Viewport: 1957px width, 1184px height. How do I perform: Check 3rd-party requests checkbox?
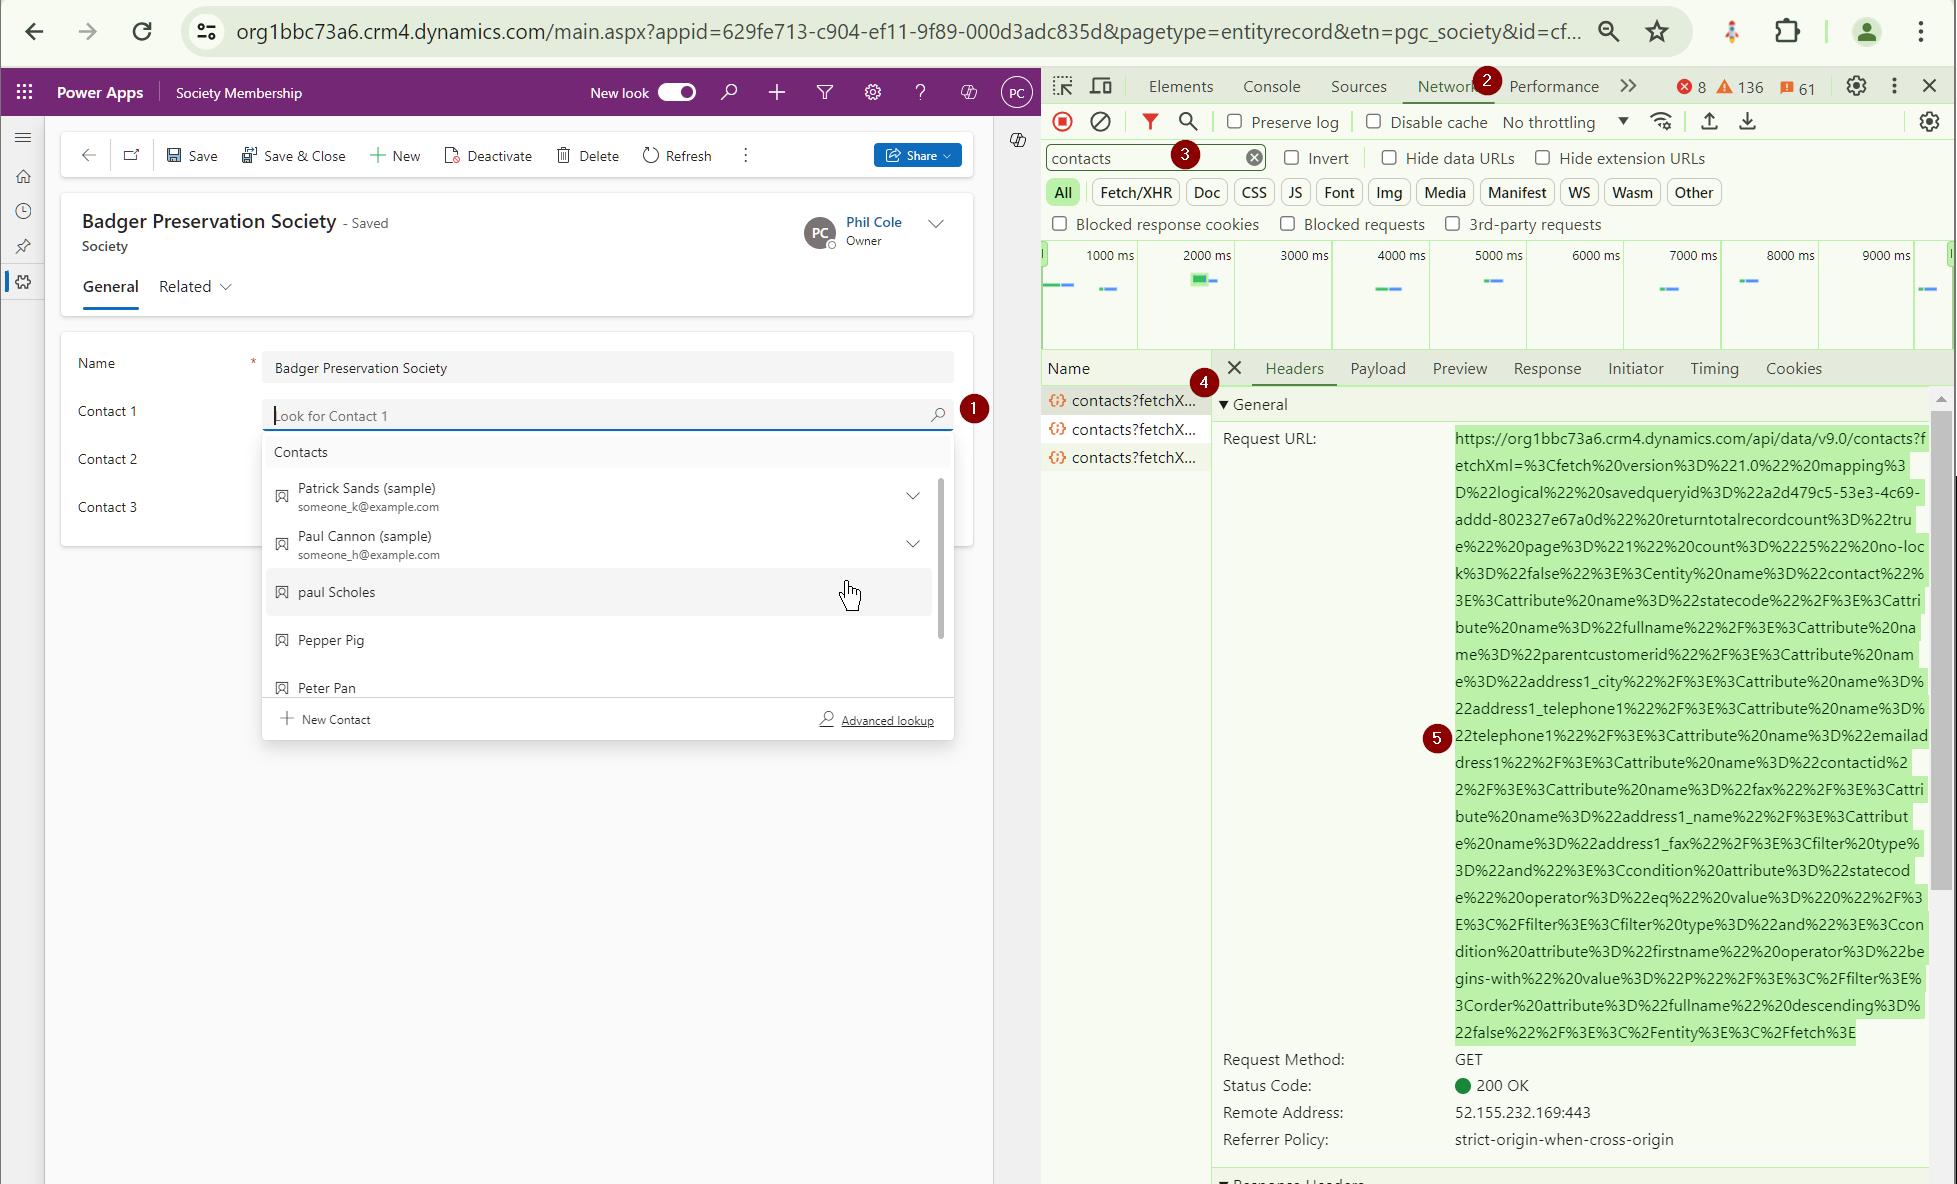point(1453,224)
